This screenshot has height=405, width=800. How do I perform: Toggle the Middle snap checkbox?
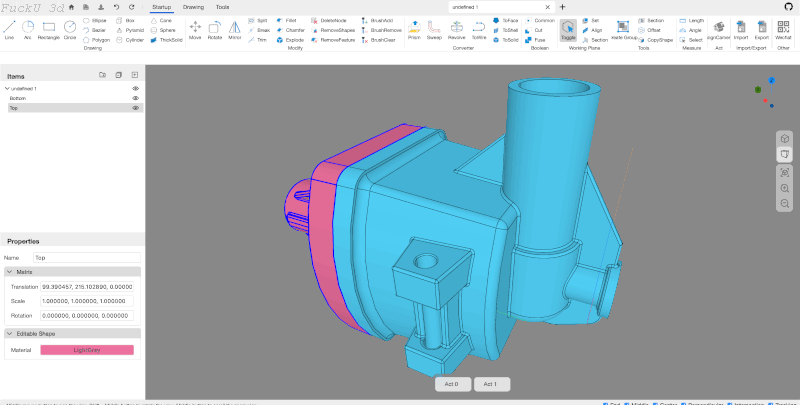tap(627, 403)
